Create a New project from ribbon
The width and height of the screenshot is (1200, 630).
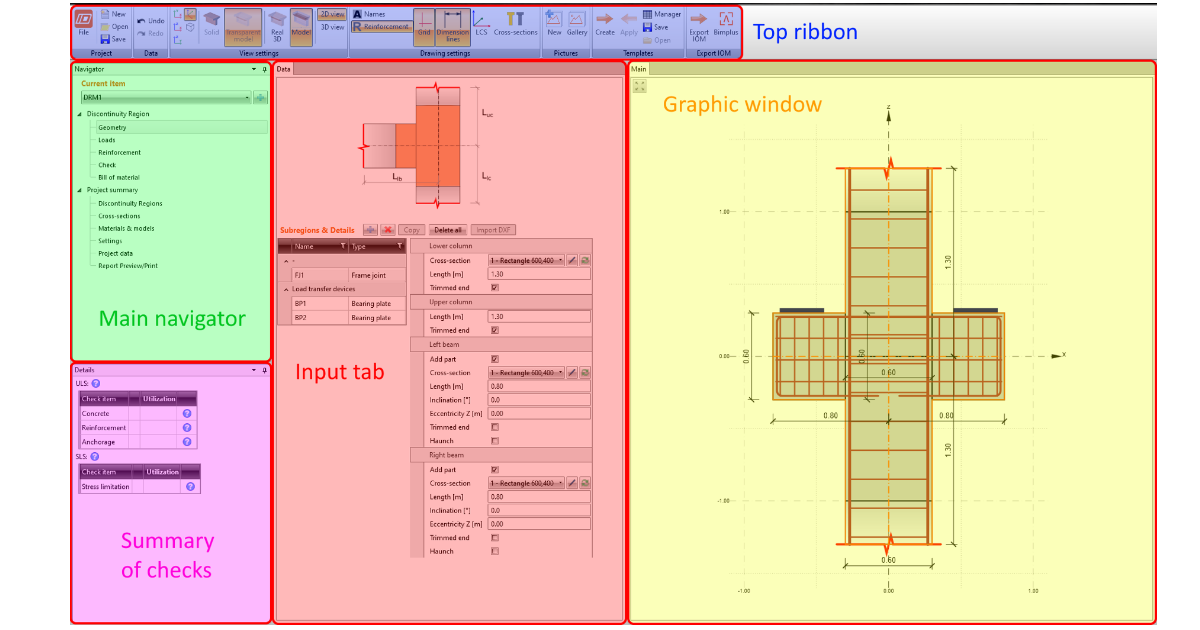coord(112,15)
